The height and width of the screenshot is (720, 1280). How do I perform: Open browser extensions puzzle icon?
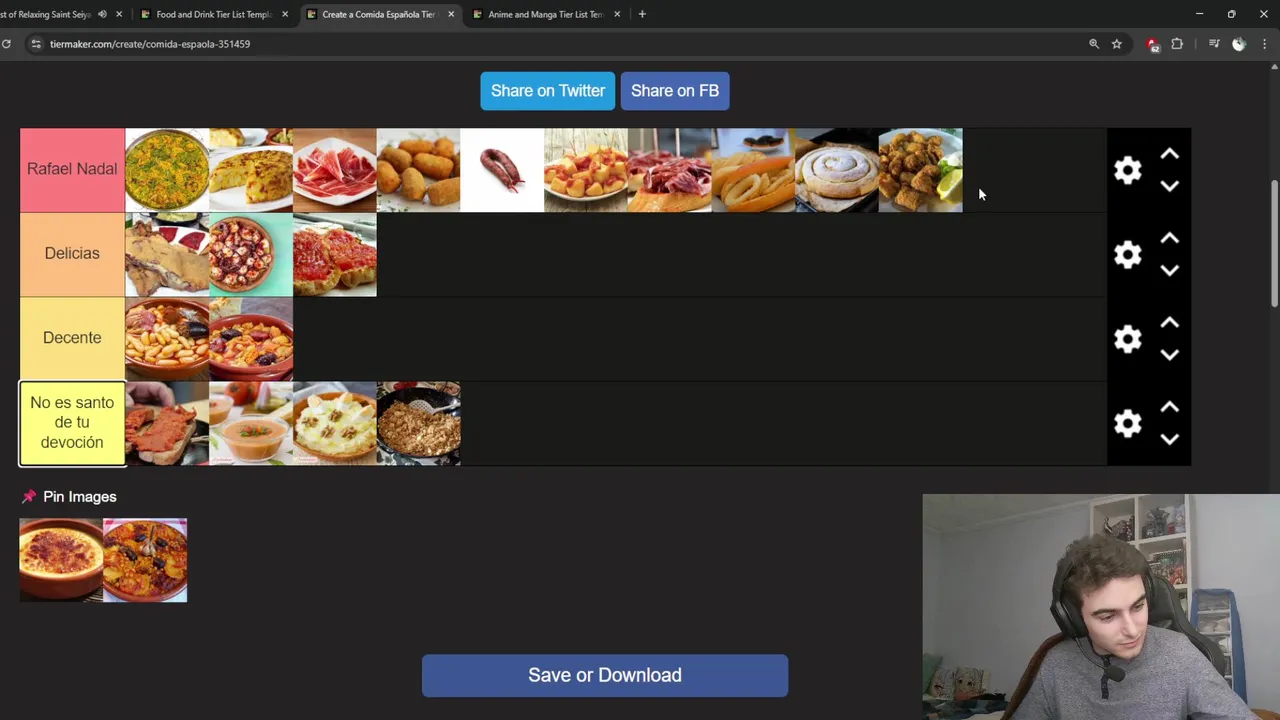pos(1177,44)
